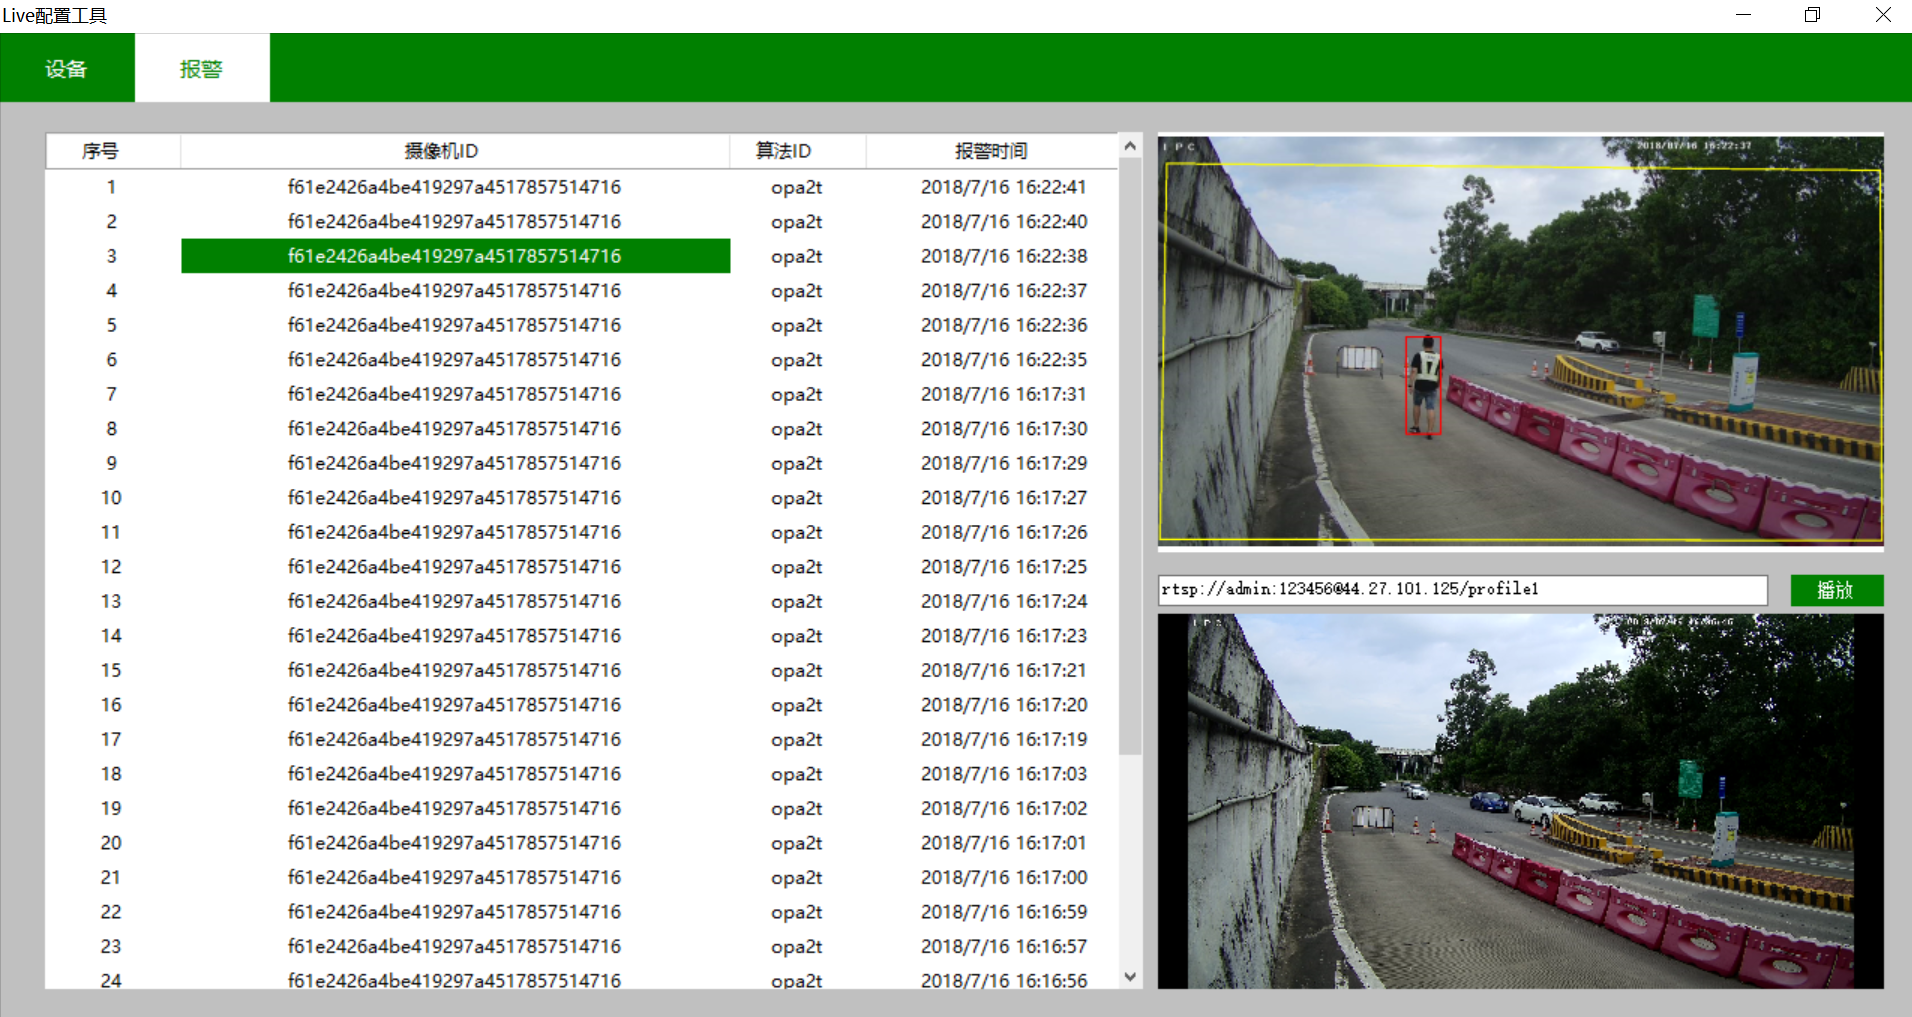The height and width of the screenshot is (1017, 1912).
Task: Click camera ID in row 9
Action: tap(455, 463)
